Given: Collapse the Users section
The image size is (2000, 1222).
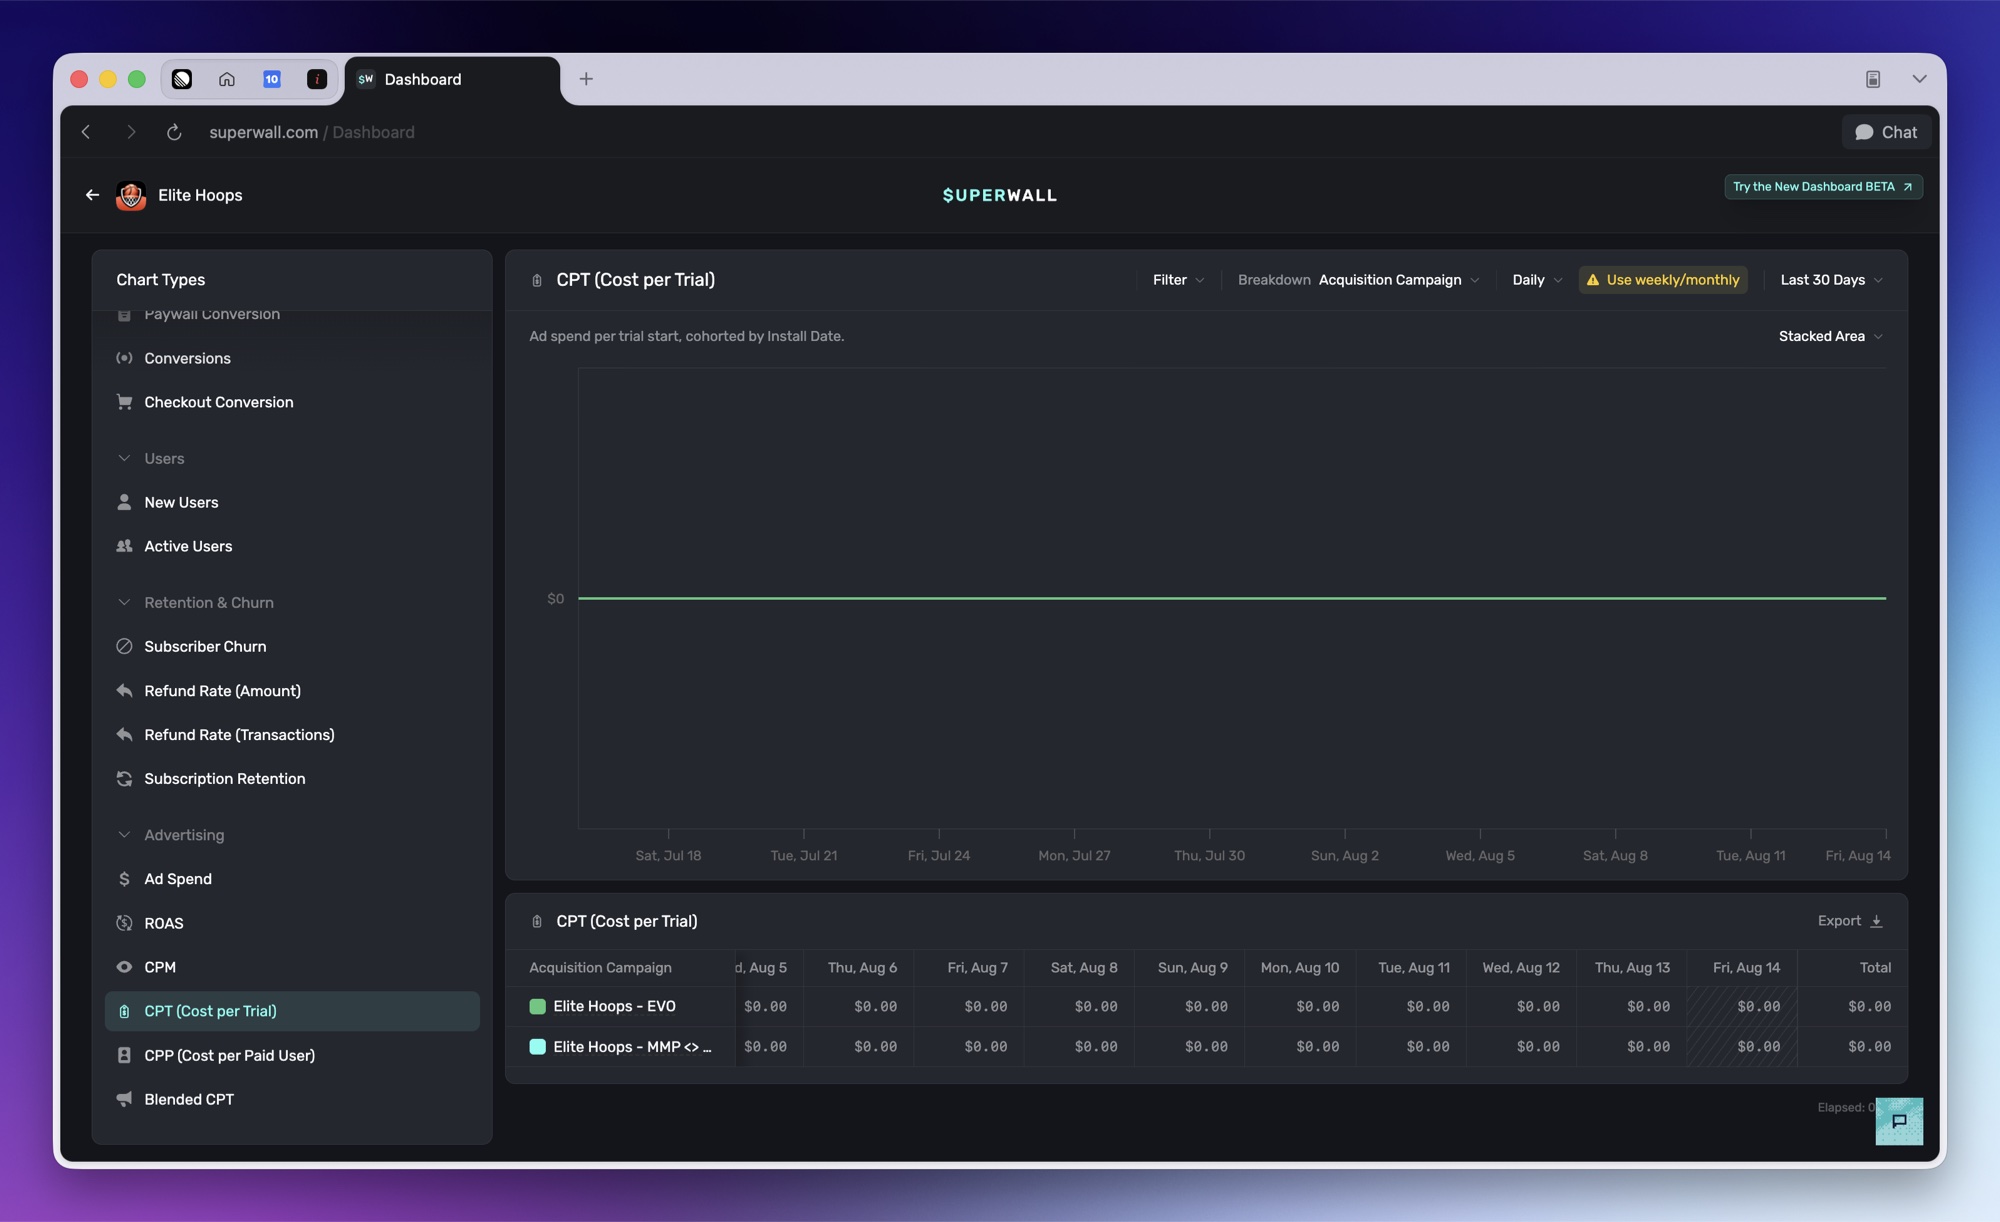Looking at the screenshot, I should tap(124, 458).
